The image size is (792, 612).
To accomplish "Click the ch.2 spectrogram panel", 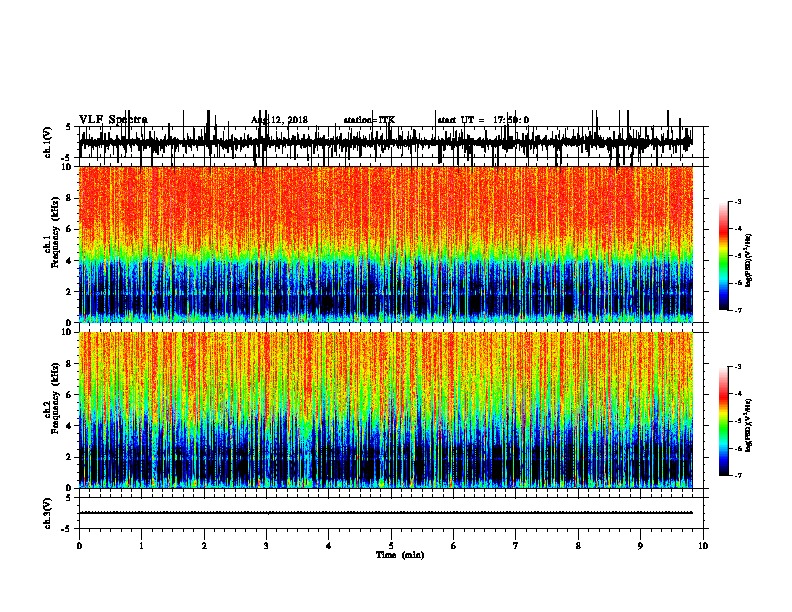I will [386, 410].
